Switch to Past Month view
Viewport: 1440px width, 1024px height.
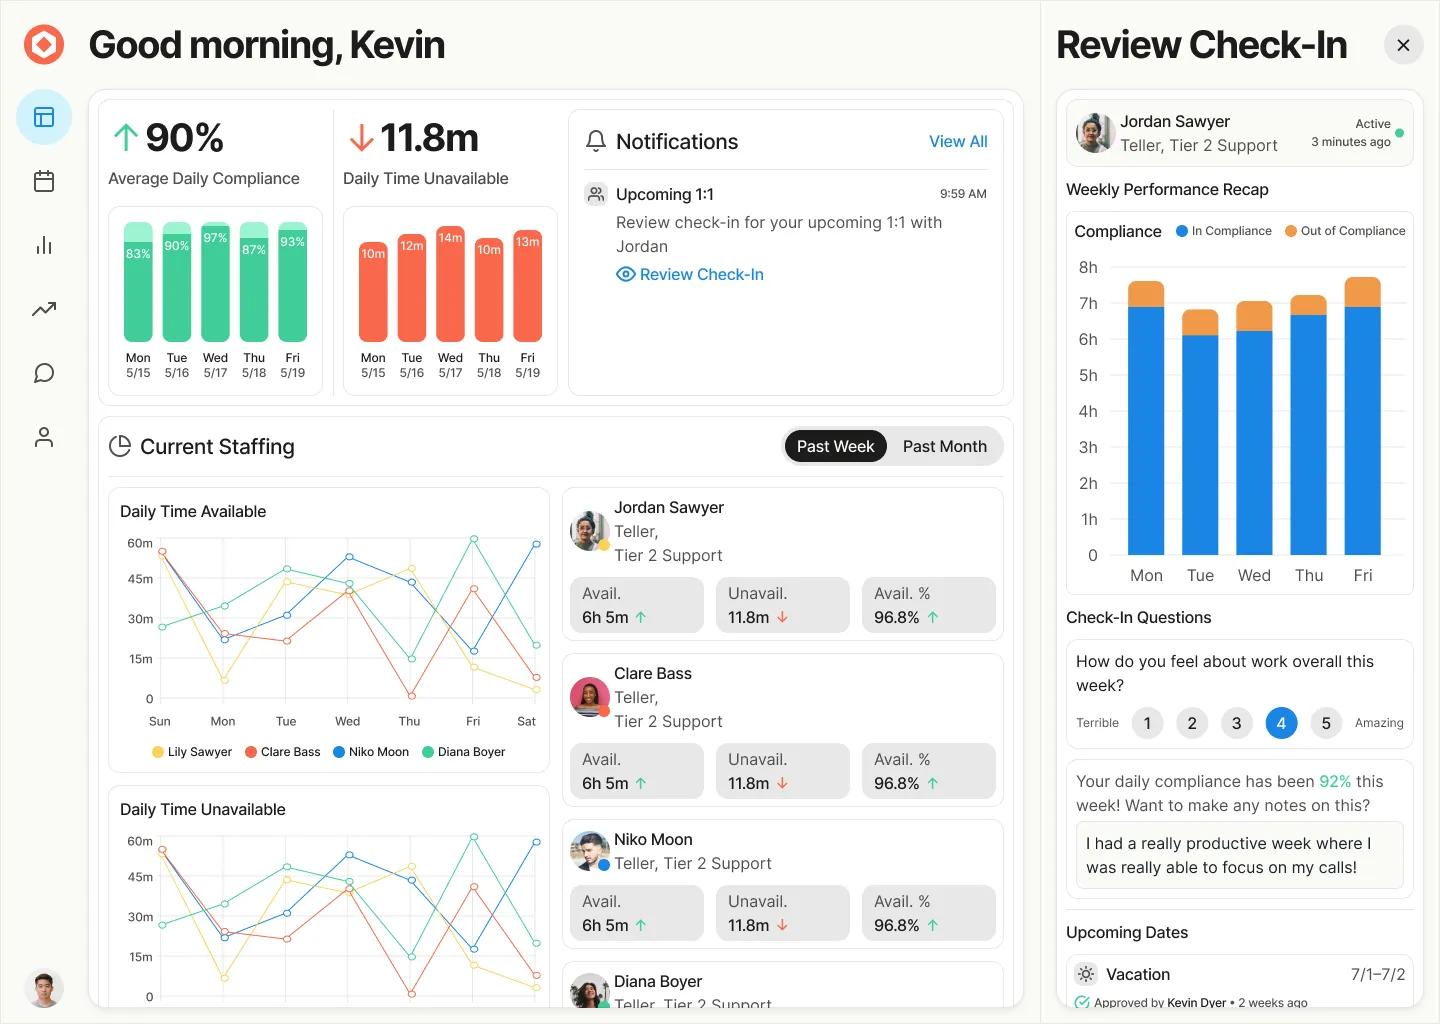point(944,446)
